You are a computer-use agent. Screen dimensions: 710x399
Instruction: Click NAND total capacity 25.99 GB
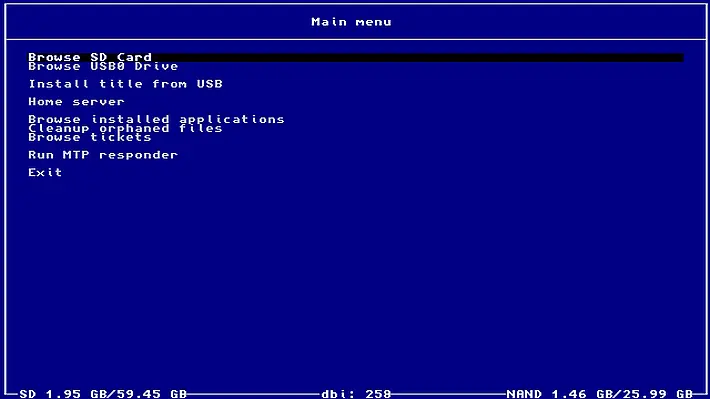coord(657,394)
